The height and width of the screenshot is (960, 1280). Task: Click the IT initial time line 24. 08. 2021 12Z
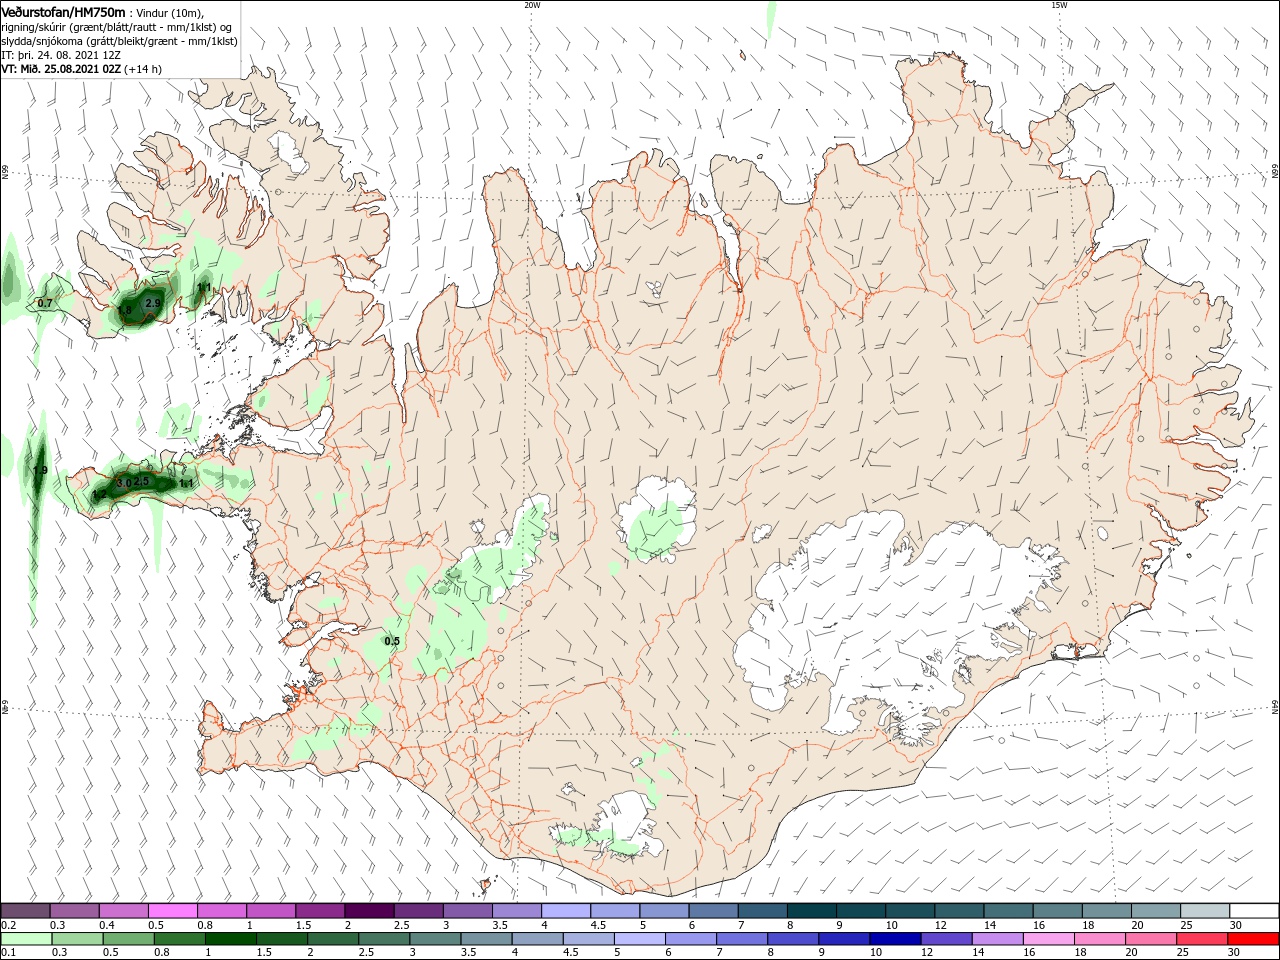coord(62,55)
